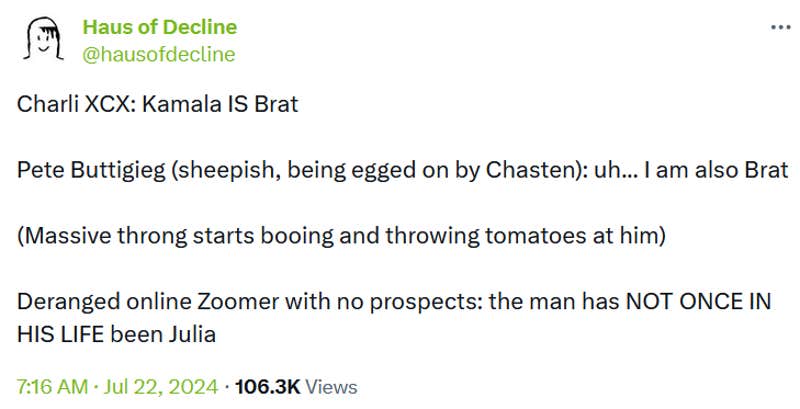Click the phrase Kamala IS Brat

pos(220,104)
